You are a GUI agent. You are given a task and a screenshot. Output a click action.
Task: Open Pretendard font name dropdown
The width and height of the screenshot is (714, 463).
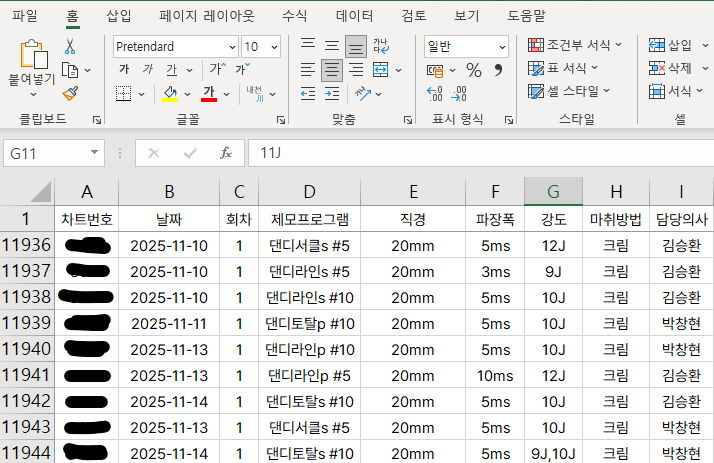click(x=232, y=47)
